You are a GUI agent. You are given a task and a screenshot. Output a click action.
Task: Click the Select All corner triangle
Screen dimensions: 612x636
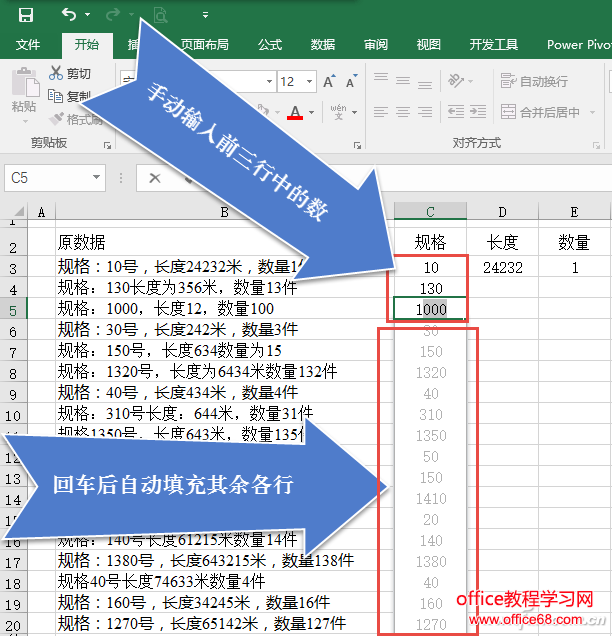(19, 211)
